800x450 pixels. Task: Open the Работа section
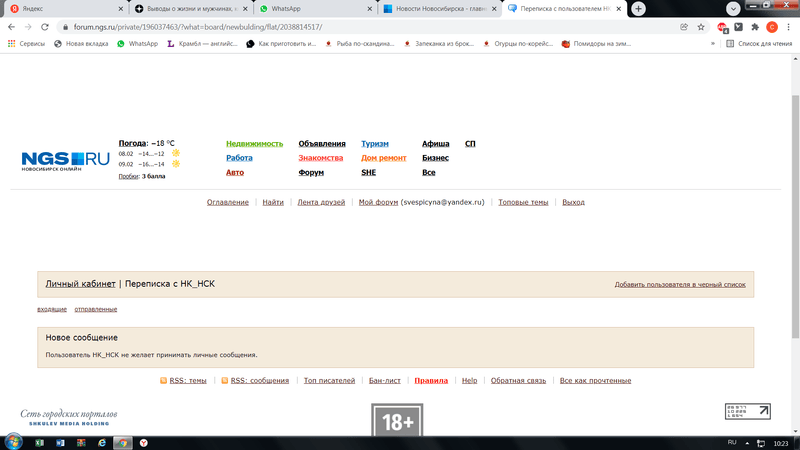click(239, 158)
